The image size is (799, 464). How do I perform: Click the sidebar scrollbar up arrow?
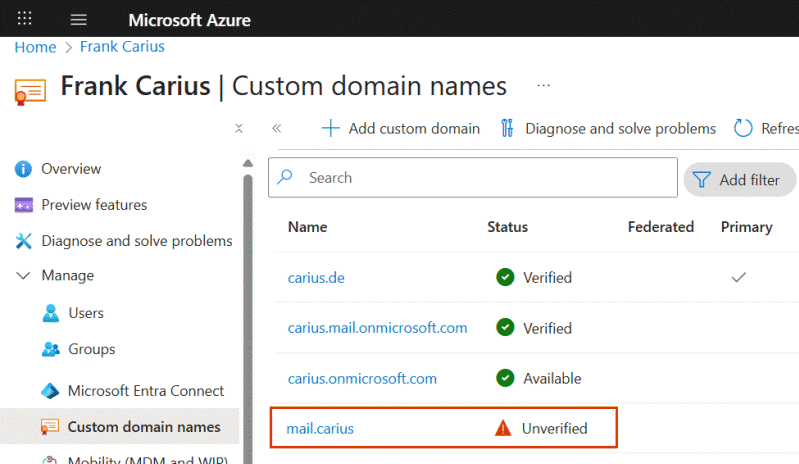(x=248, y=163)
